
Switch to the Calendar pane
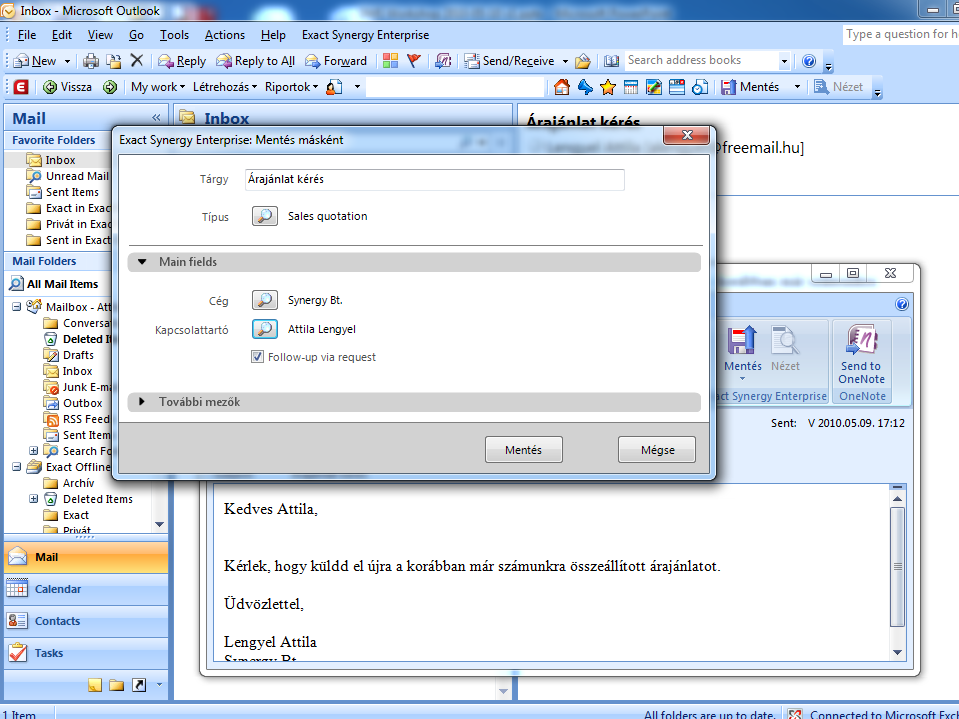[86, 589]
